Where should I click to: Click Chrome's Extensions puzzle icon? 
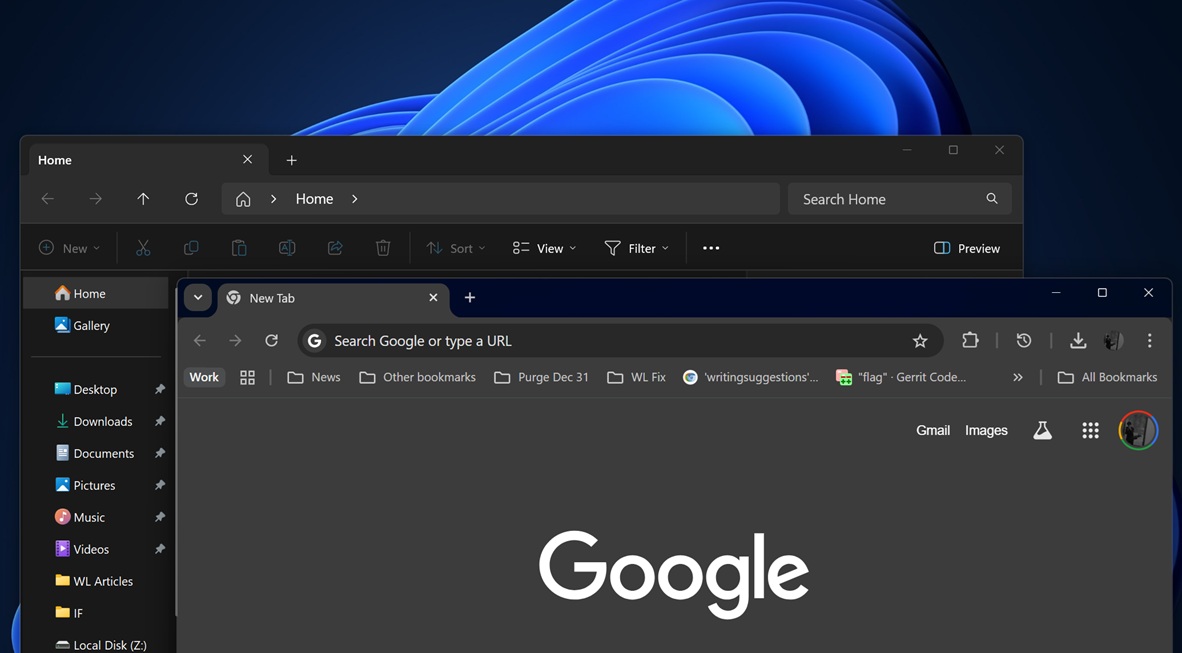pyautogui.click(x=970, y=341)
